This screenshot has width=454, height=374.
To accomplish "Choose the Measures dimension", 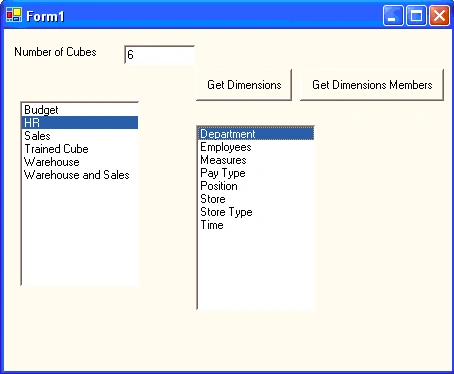I will (x=256, y=160).
